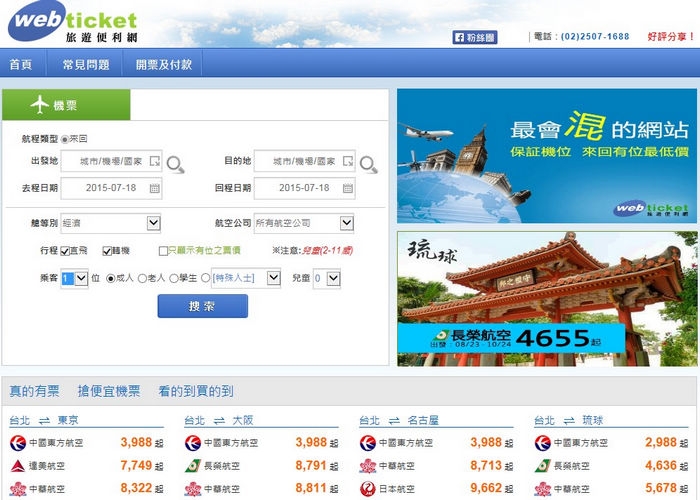
Task: Click 日本航空 logo under 台北-名古屋
Action: [x=368, y=489]
